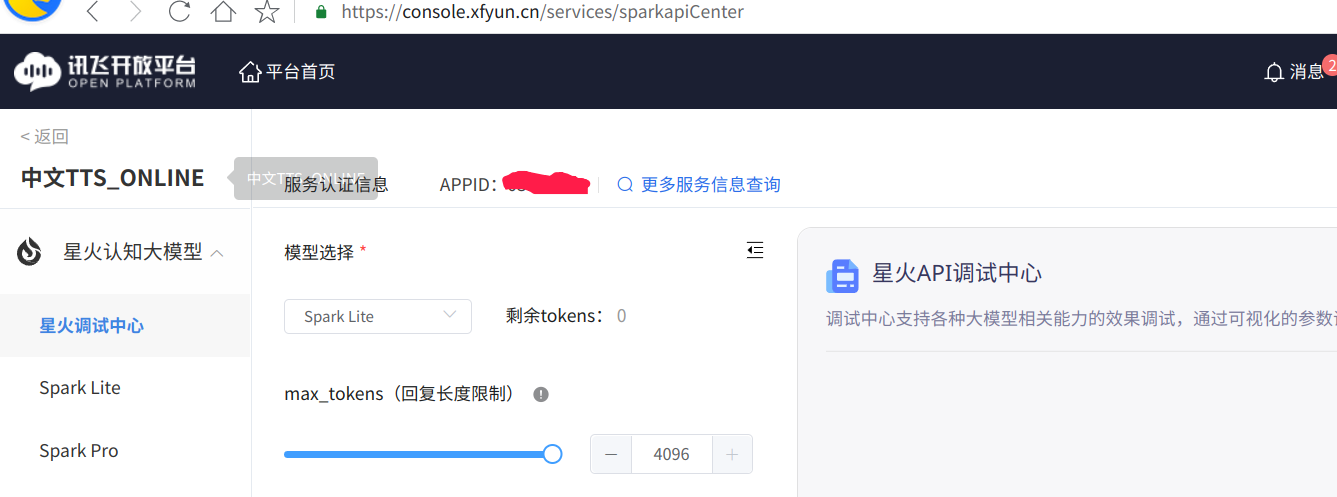Click the 讯飞开放平台 logo
1337x497 pixels.
point(105,71)
